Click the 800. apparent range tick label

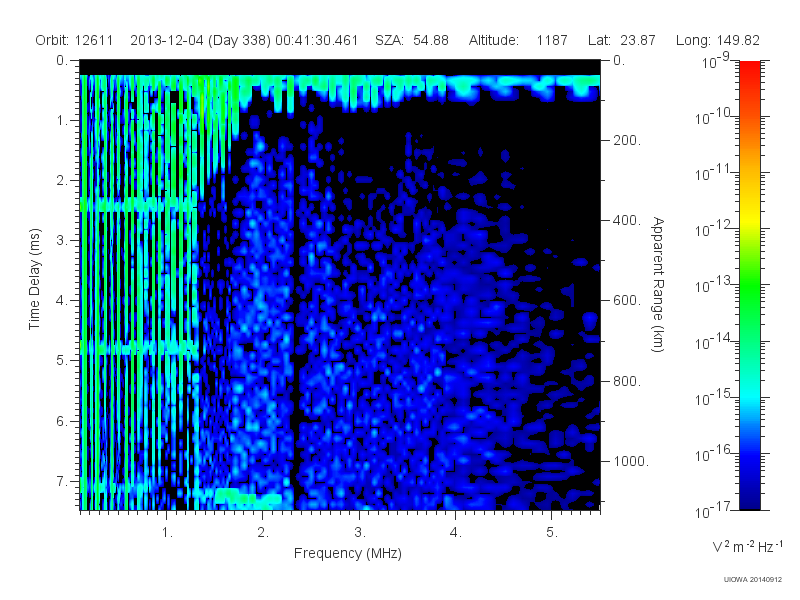tap(627, 381)
